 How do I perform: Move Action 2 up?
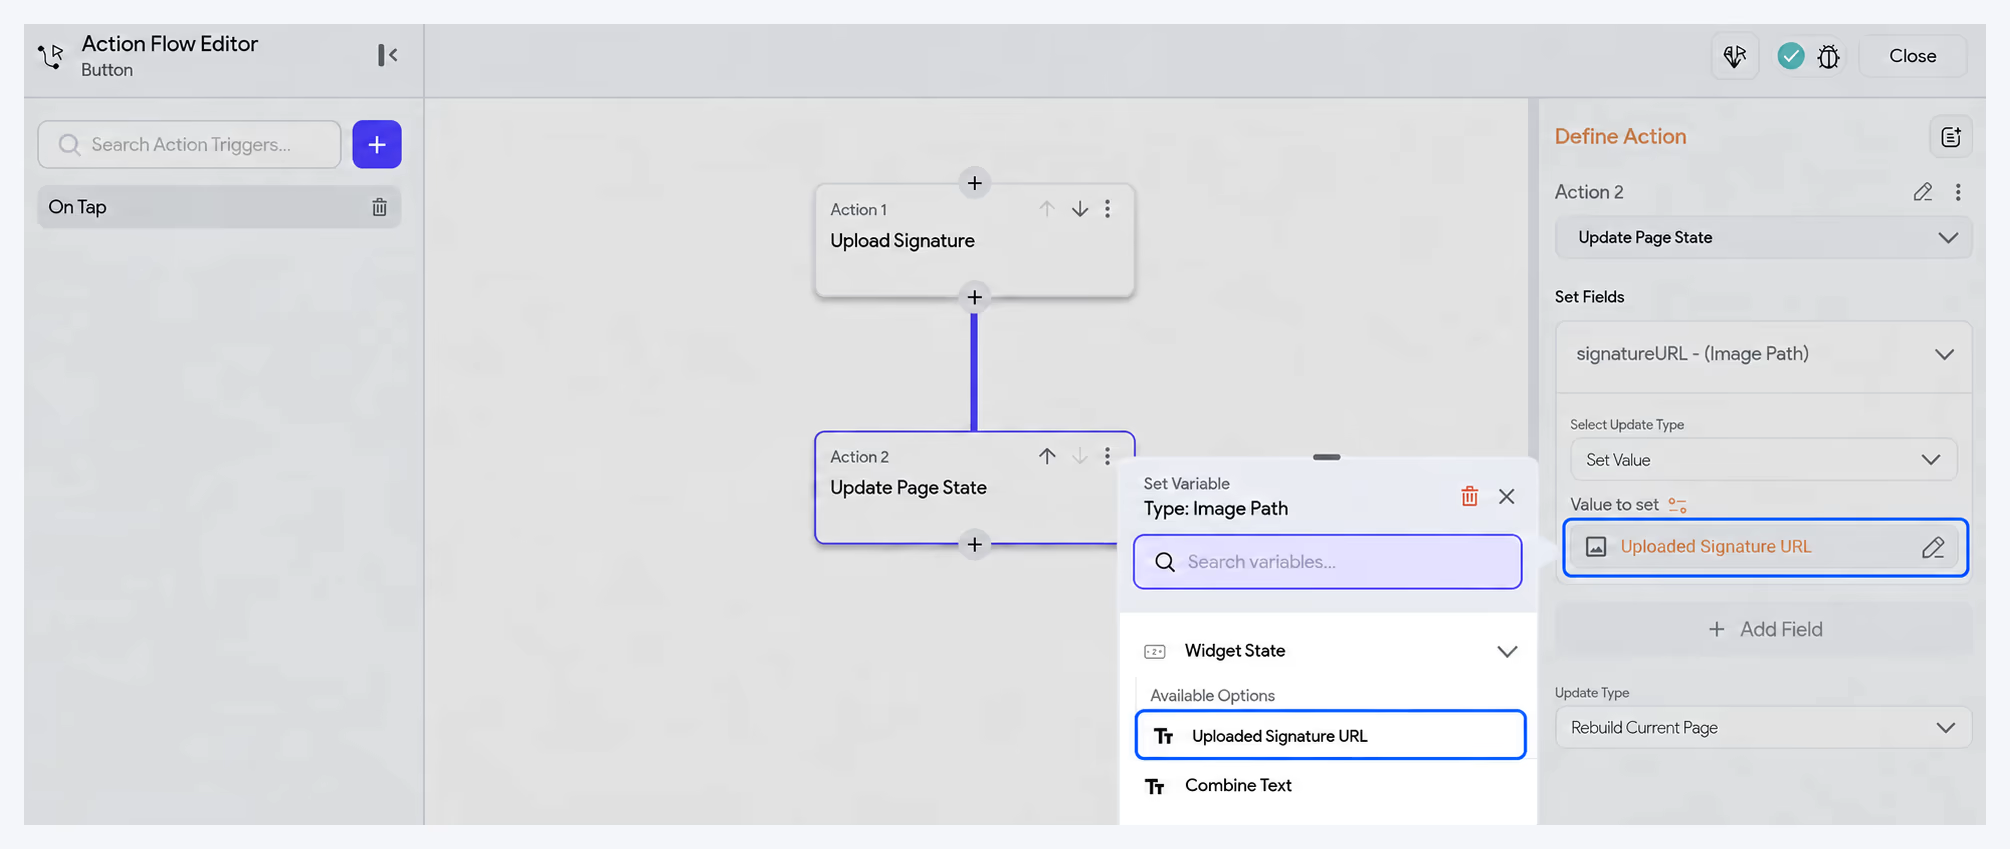tap(1047, 456)
